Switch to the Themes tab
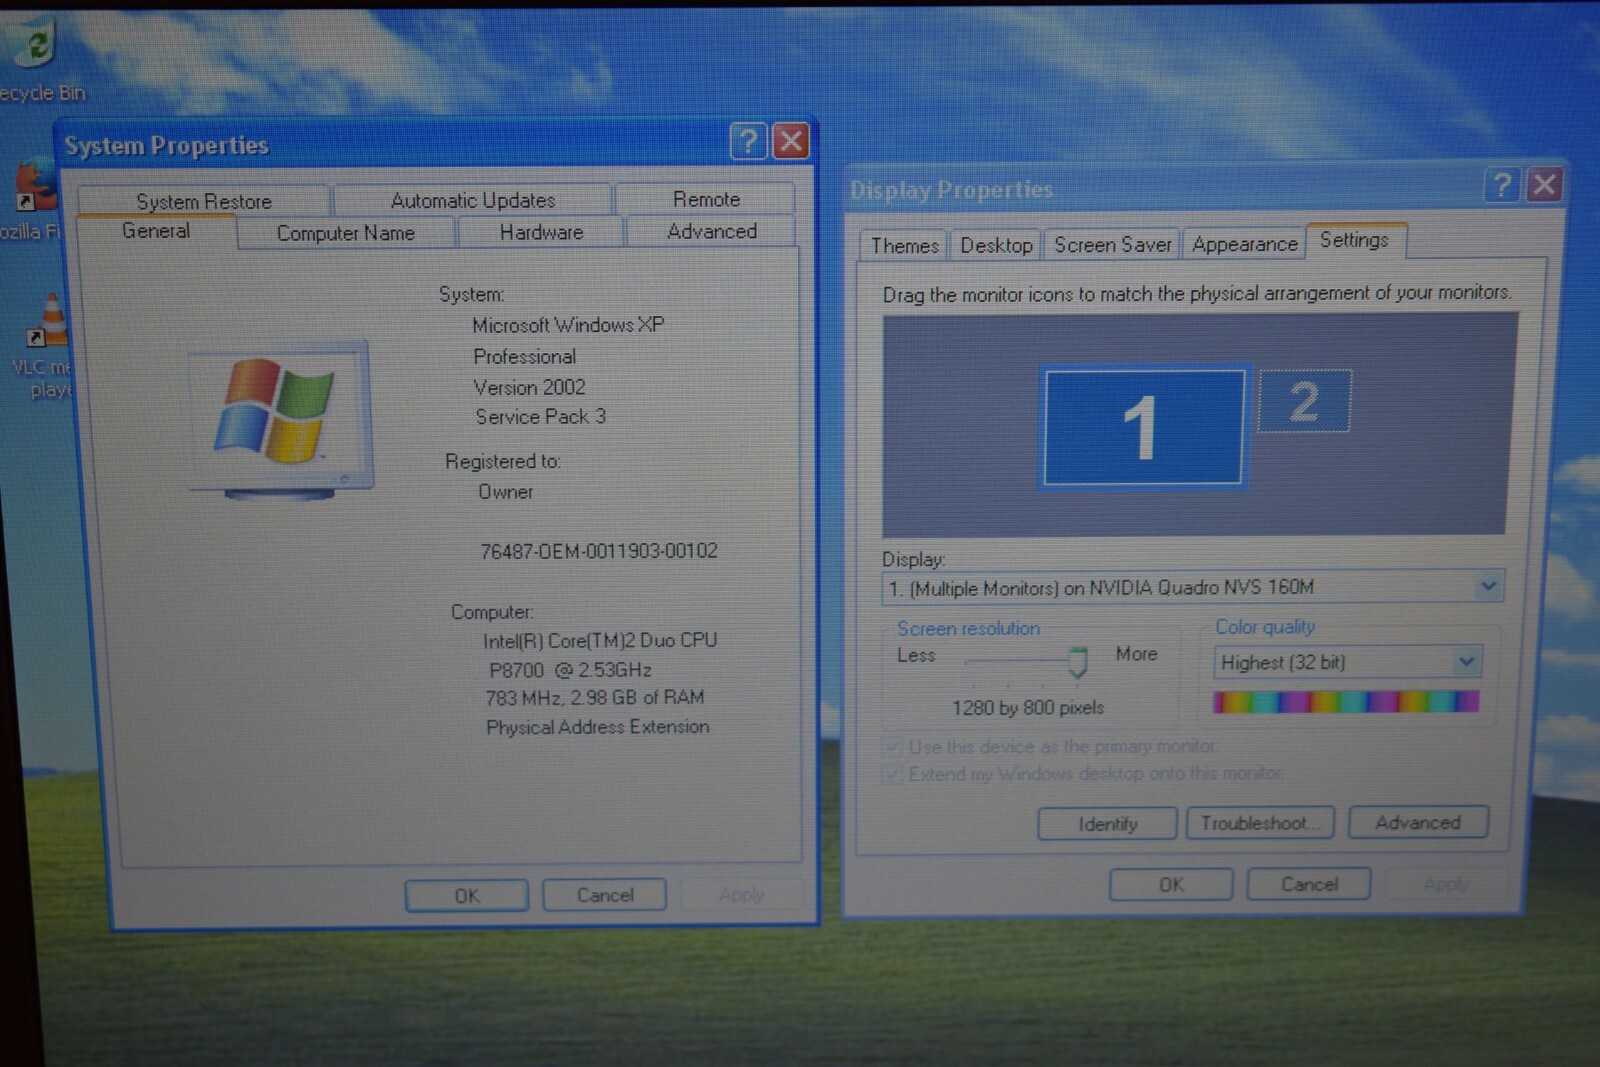Screen dimensions: 1600x1067 [x=904, y=245]
